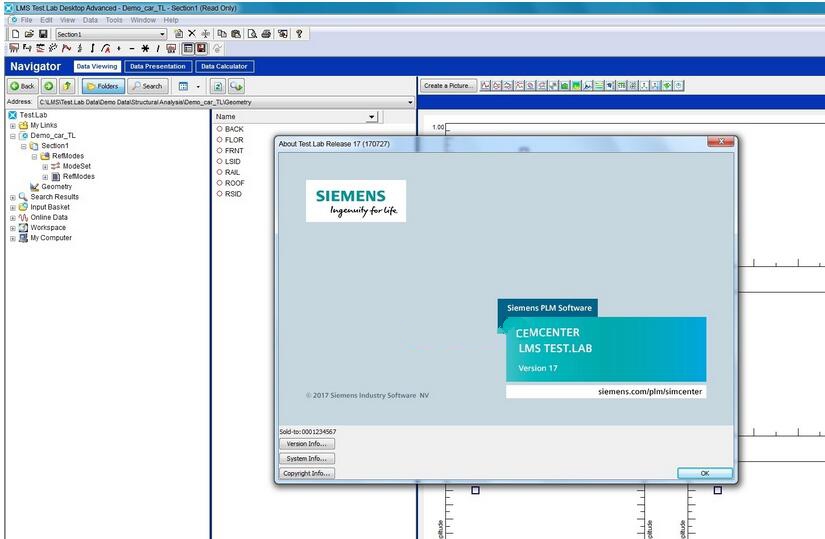The image size is (825, 539).
Task: Click the arc with red A icon
Action: pyautogui.click(x=106, y=48)
